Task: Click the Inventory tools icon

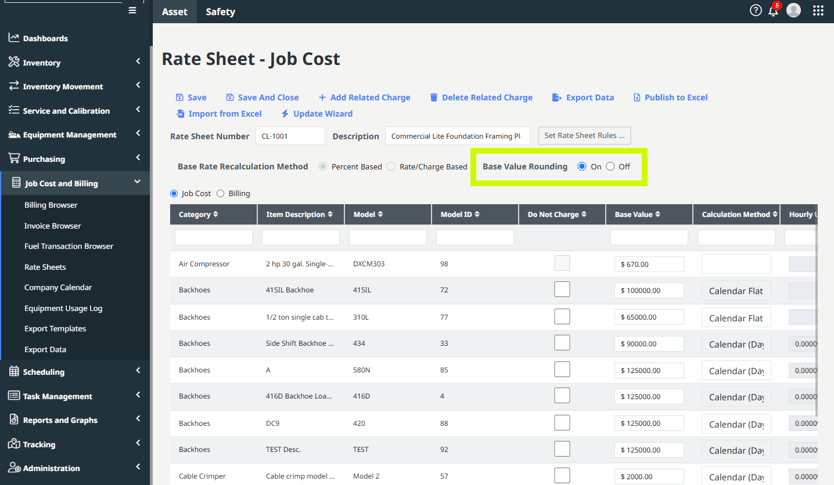Action: pos(14,62)
